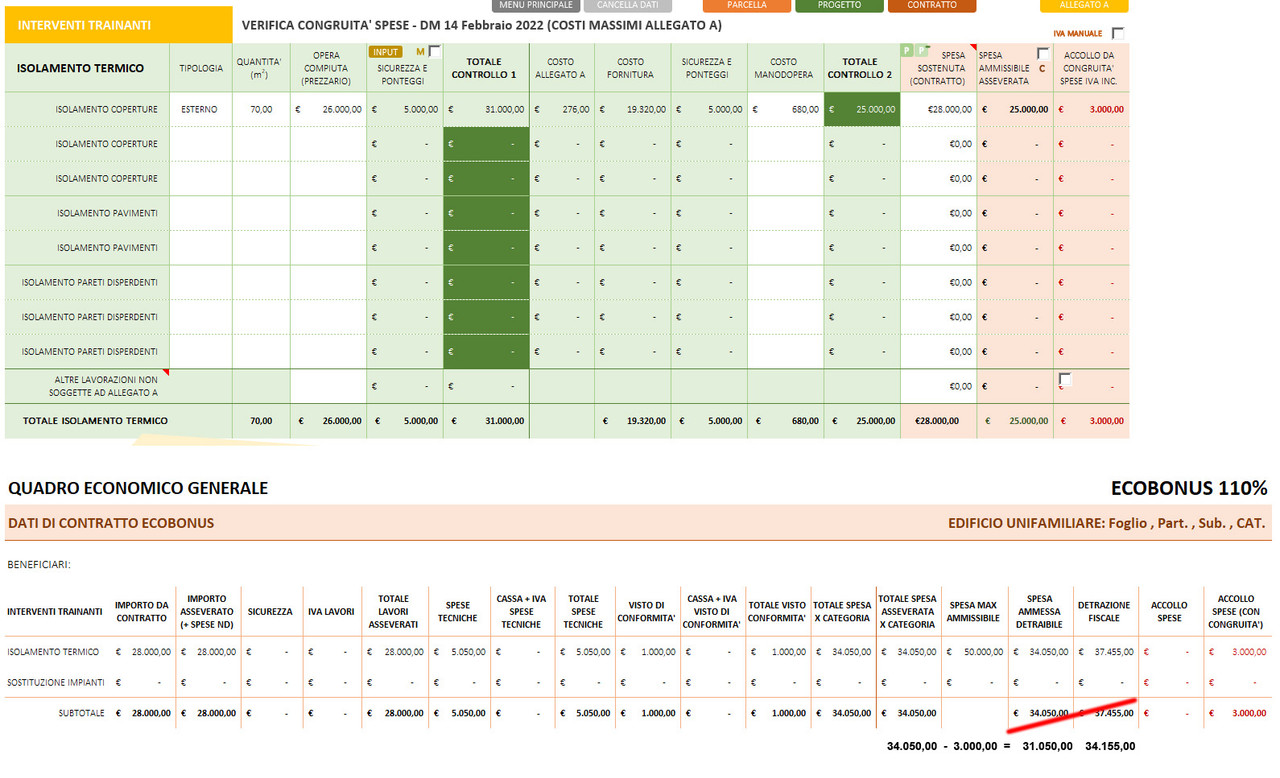The width and height of the screenshot is (1280, 778).
Task: Click the IMPORTO DA CONTRATTO column header
Action: [x=141, y=611]
